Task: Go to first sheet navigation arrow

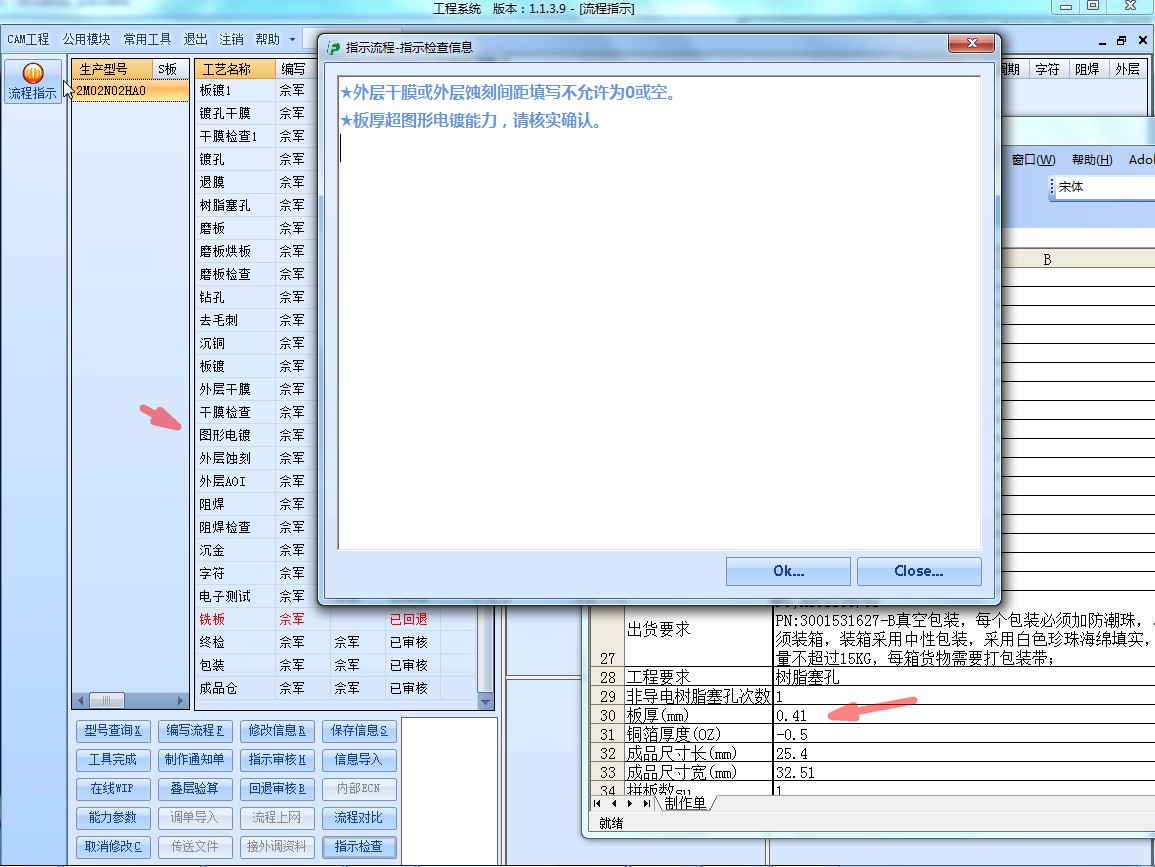Action: [x=597, y=804]
